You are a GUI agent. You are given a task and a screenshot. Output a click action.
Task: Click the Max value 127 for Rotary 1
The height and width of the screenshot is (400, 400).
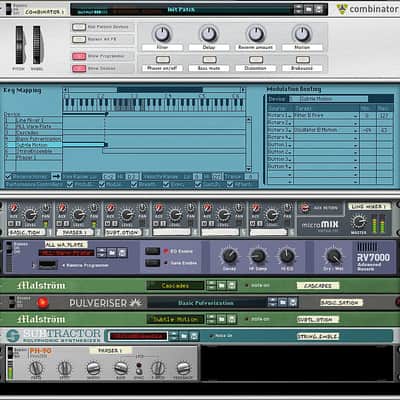(x=384, y=116)
